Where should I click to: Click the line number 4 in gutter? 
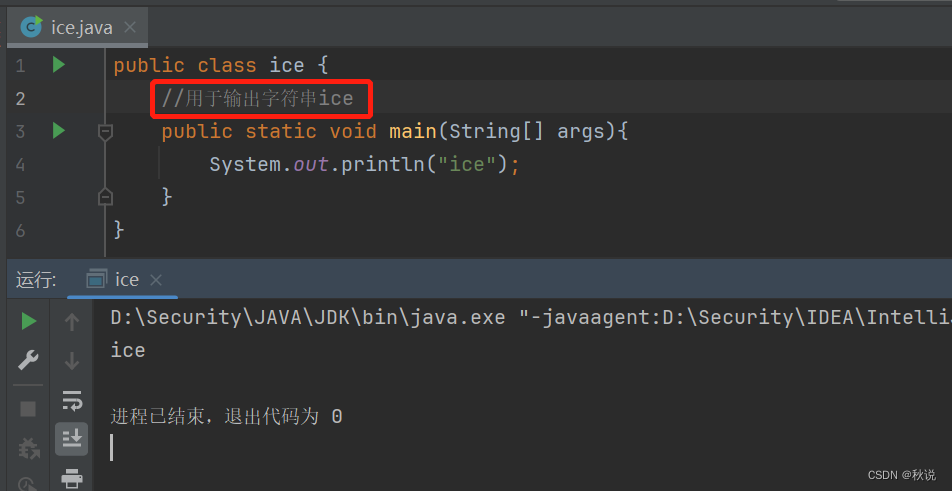[21, 164]
